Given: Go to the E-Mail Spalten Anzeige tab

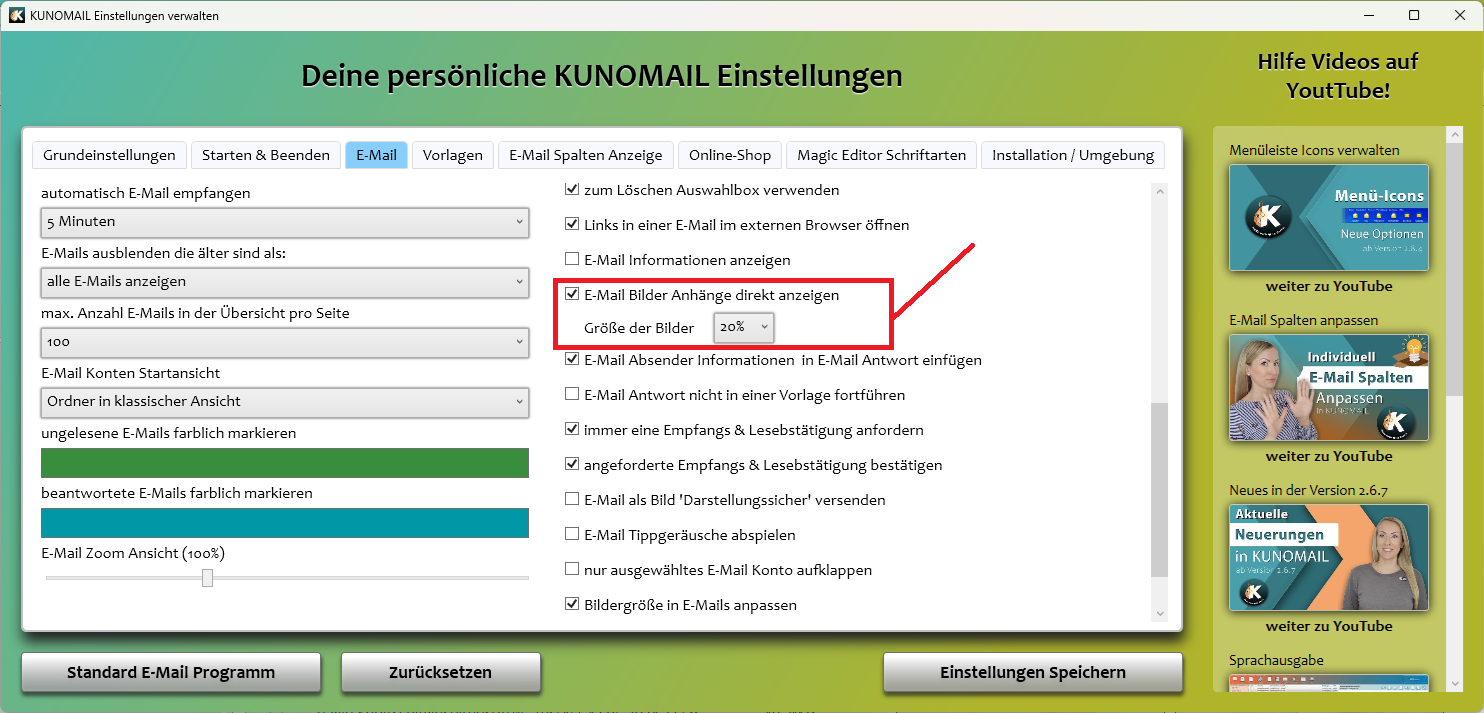Looking at the screenshot, I should coord(586,155).
